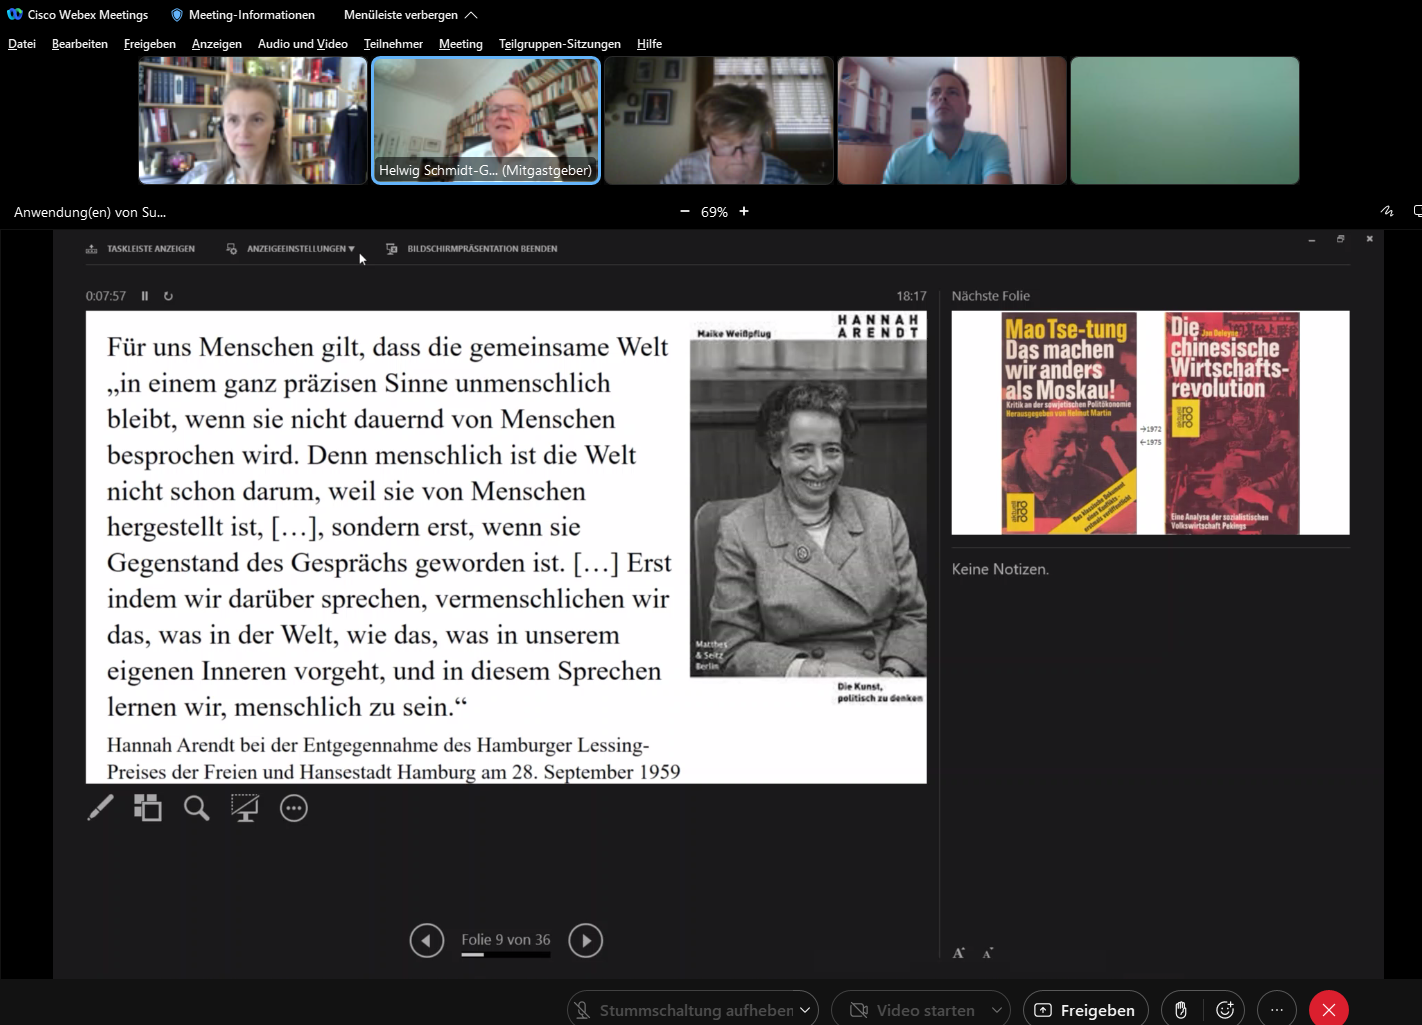Click current slide Hannah Arendt image
This screenshot has height=1025, width=1422.
[x=808, y=510]
